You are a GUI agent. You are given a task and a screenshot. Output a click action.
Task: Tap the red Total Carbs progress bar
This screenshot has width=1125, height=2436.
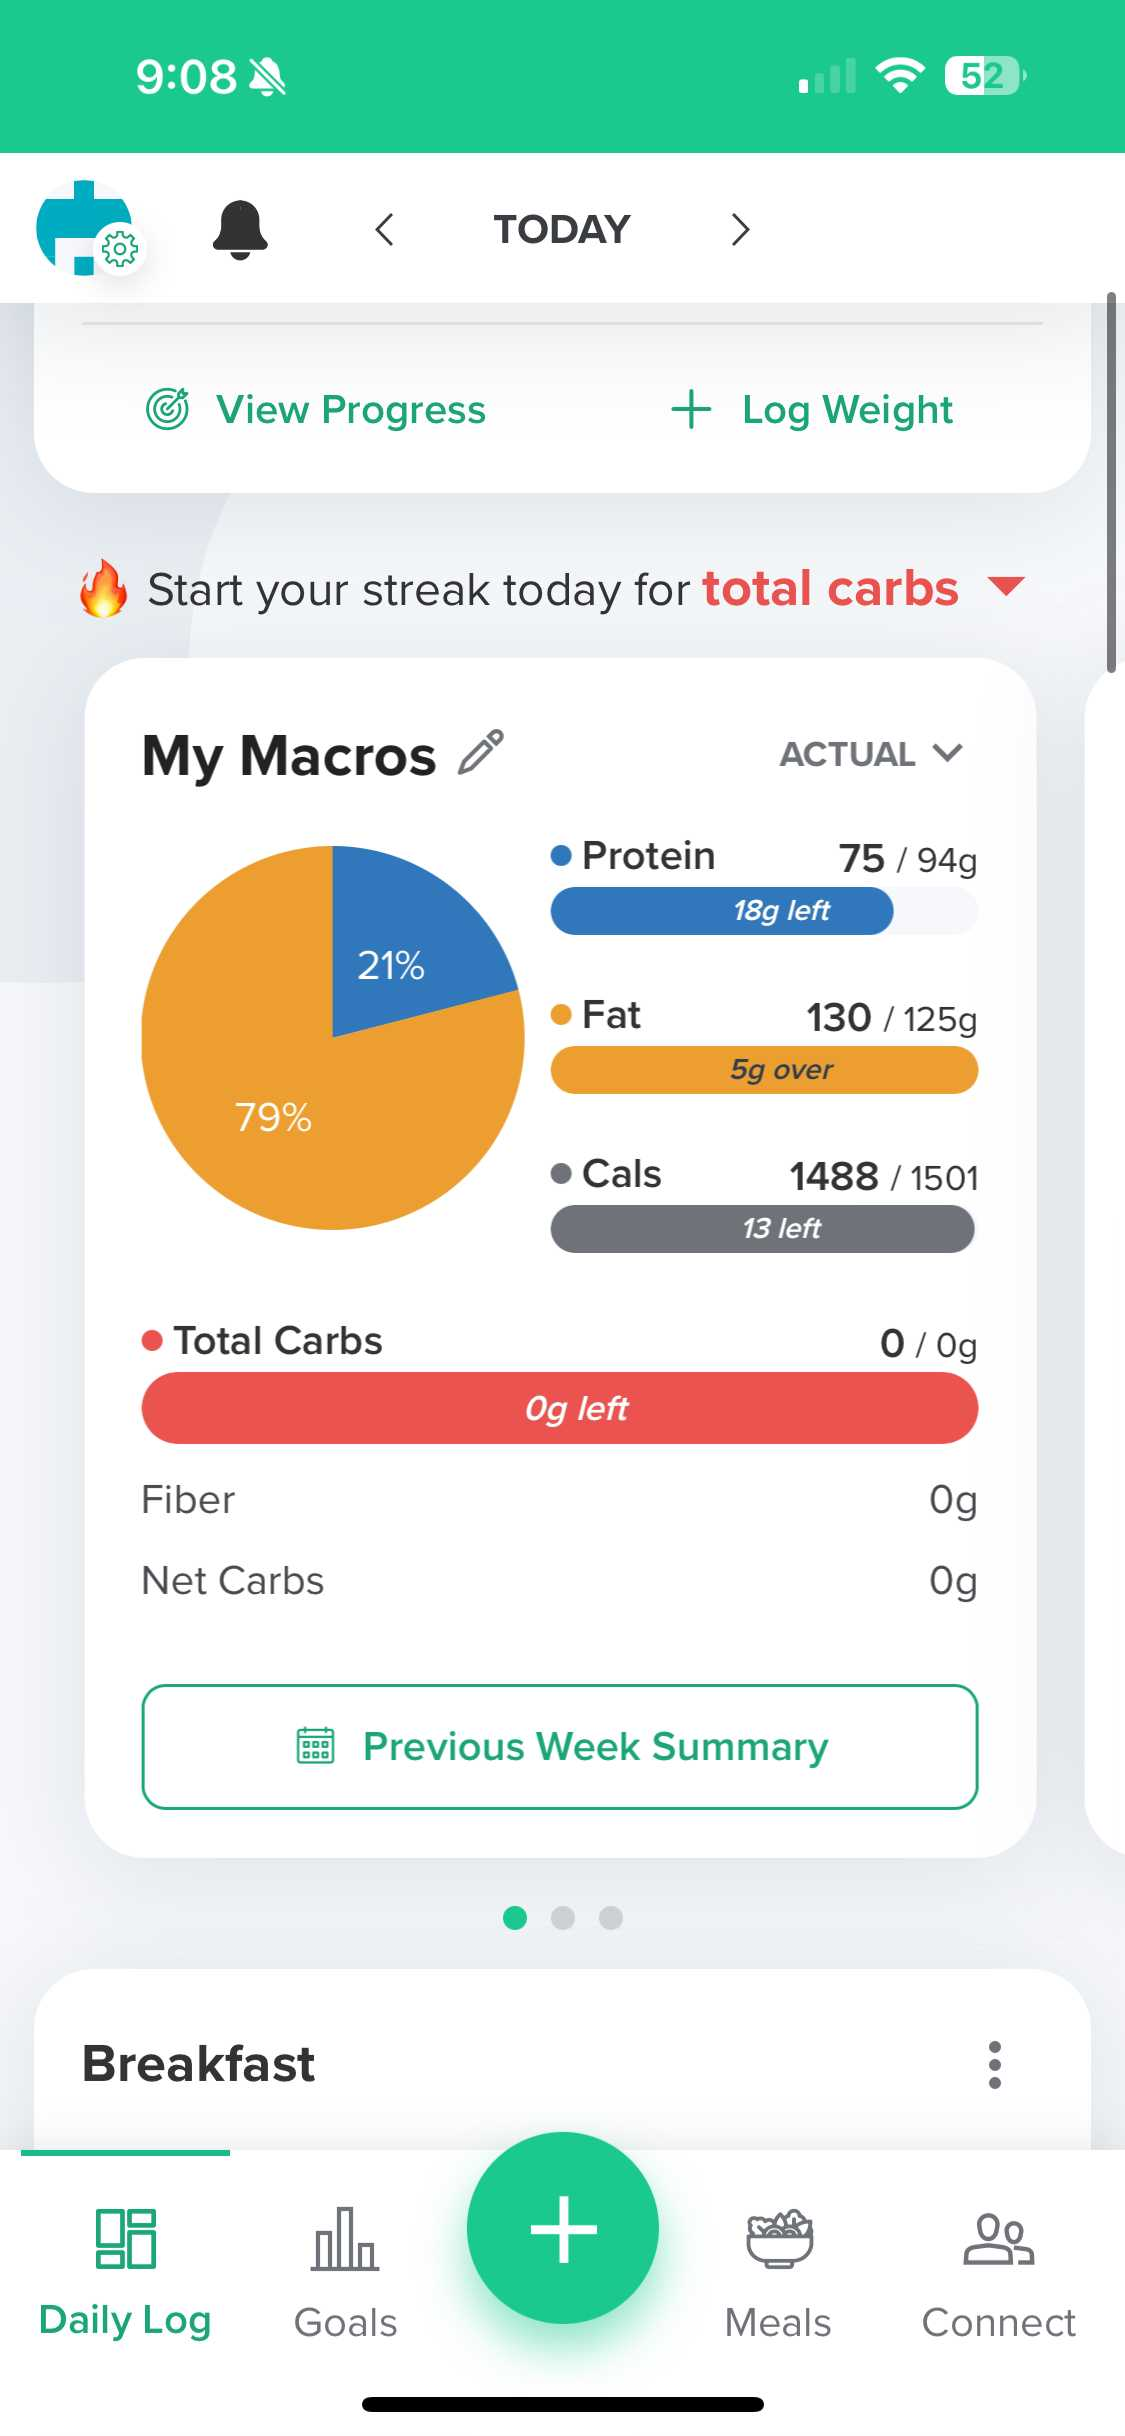[560, 1408]
